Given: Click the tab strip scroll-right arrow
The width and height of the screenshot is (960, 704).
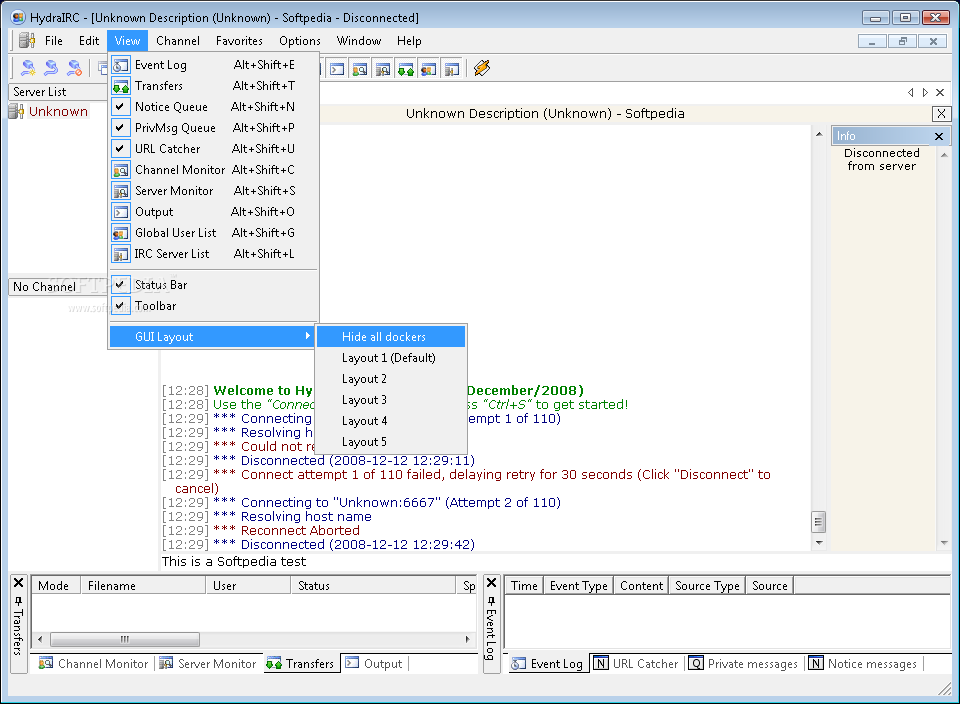Looking at the screenshot, I should click(x=925, y=92).
